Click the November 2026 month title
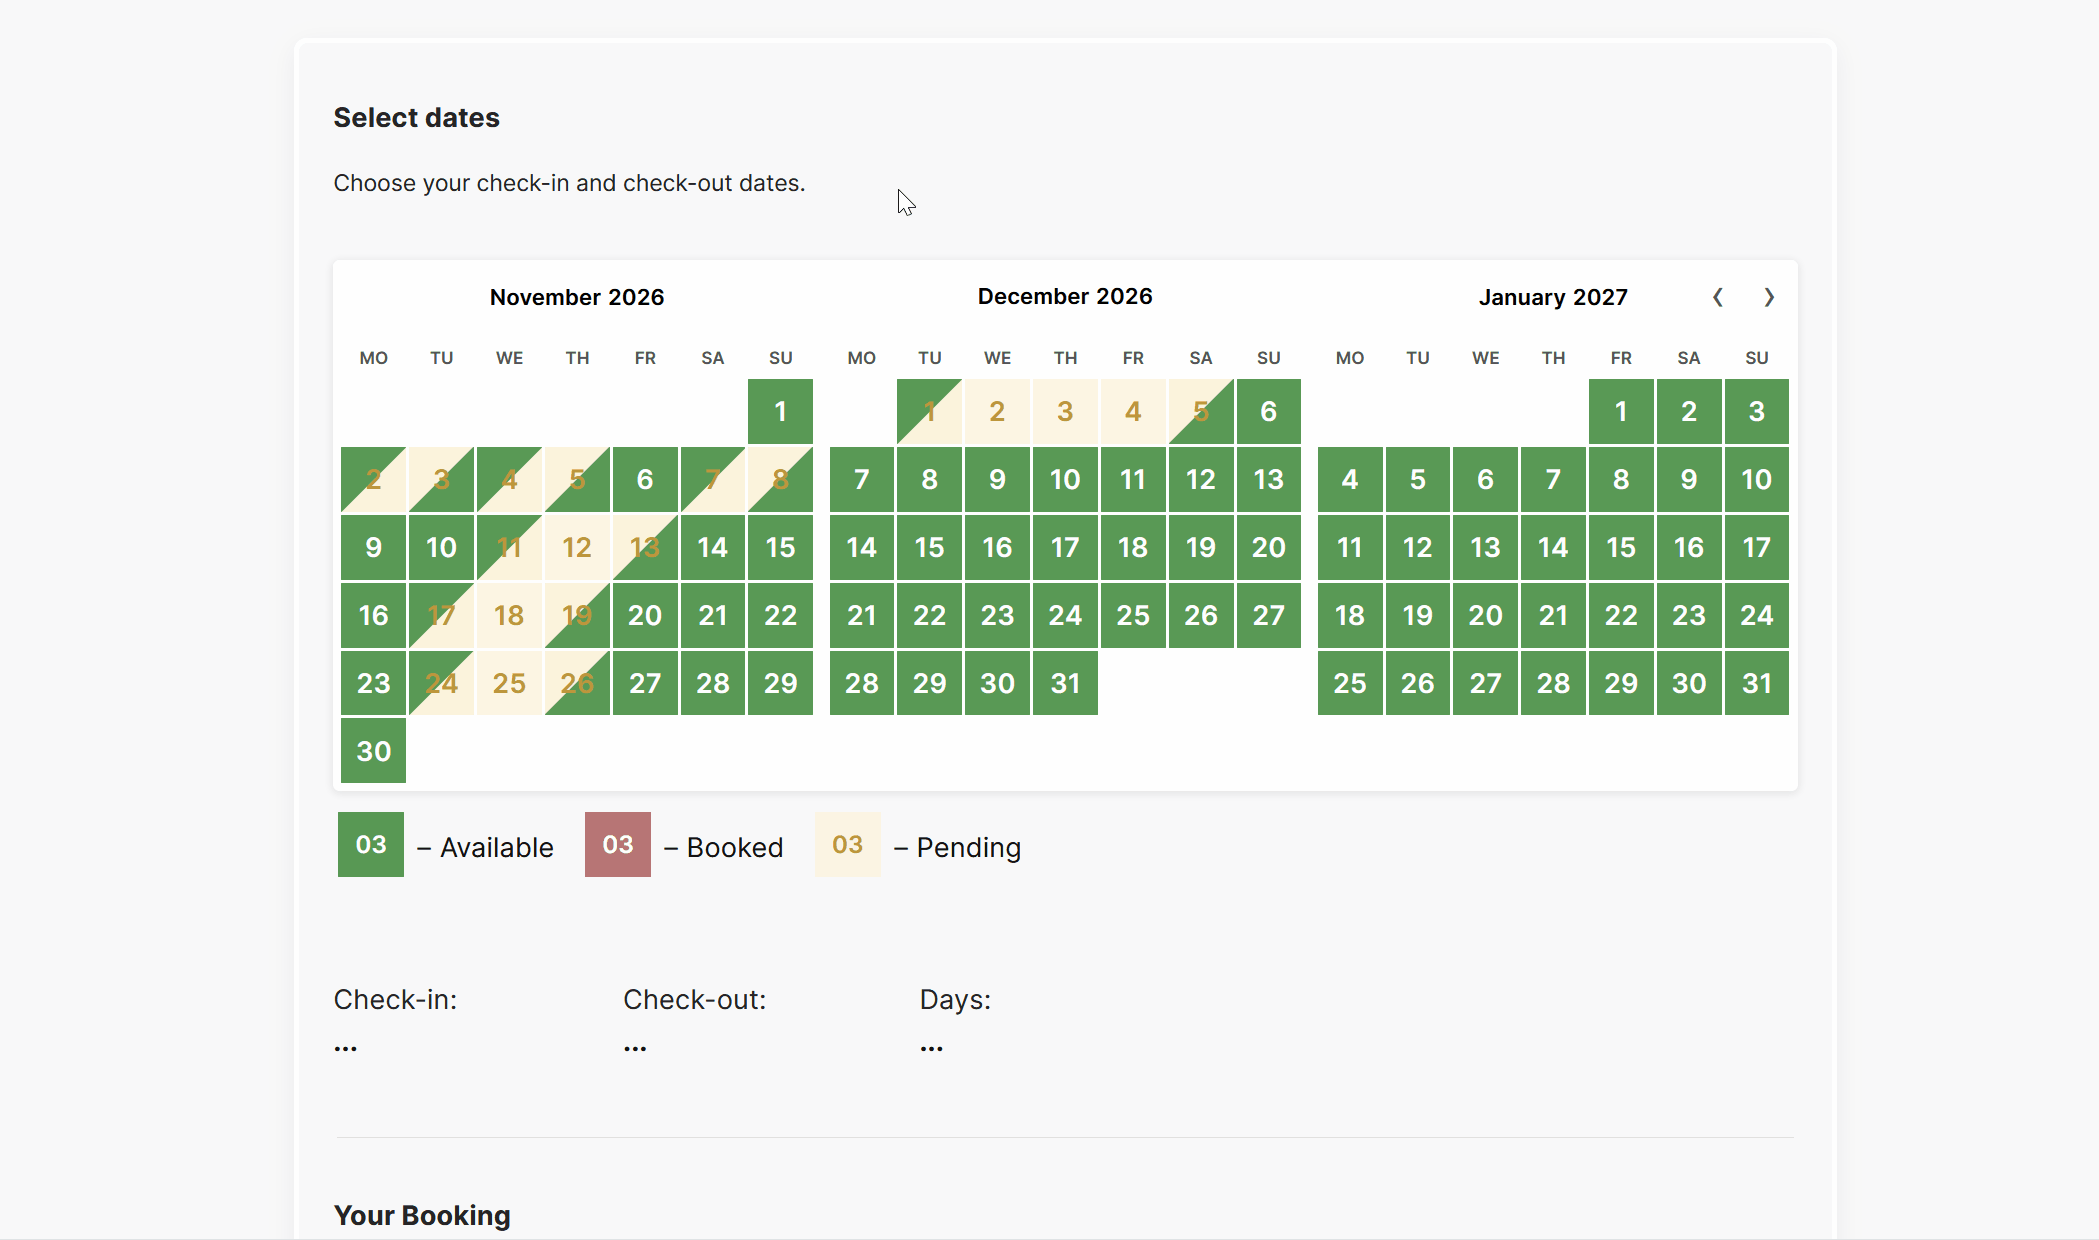The image size is (2099, 1240). [x=577, y=297]
